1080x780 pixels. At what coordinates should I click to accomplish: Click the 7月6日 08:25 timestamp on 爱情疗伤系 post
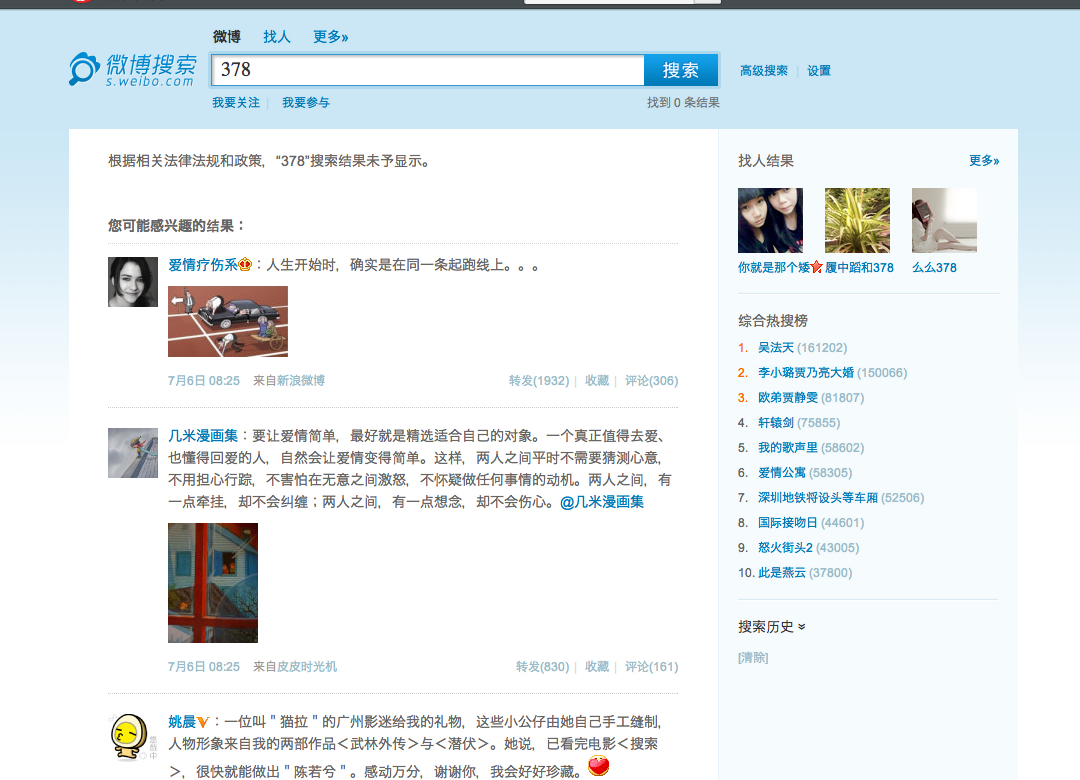pos(204,380)
